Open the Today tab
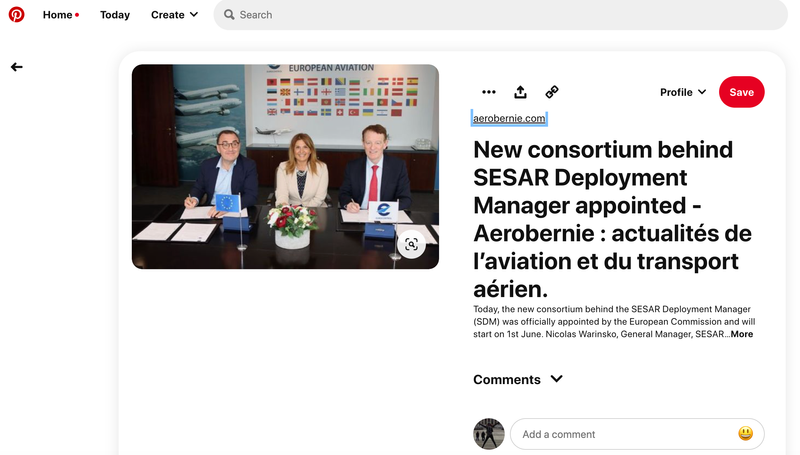The image size is (800, 455). pyautogui.click(x=115, y=15)
